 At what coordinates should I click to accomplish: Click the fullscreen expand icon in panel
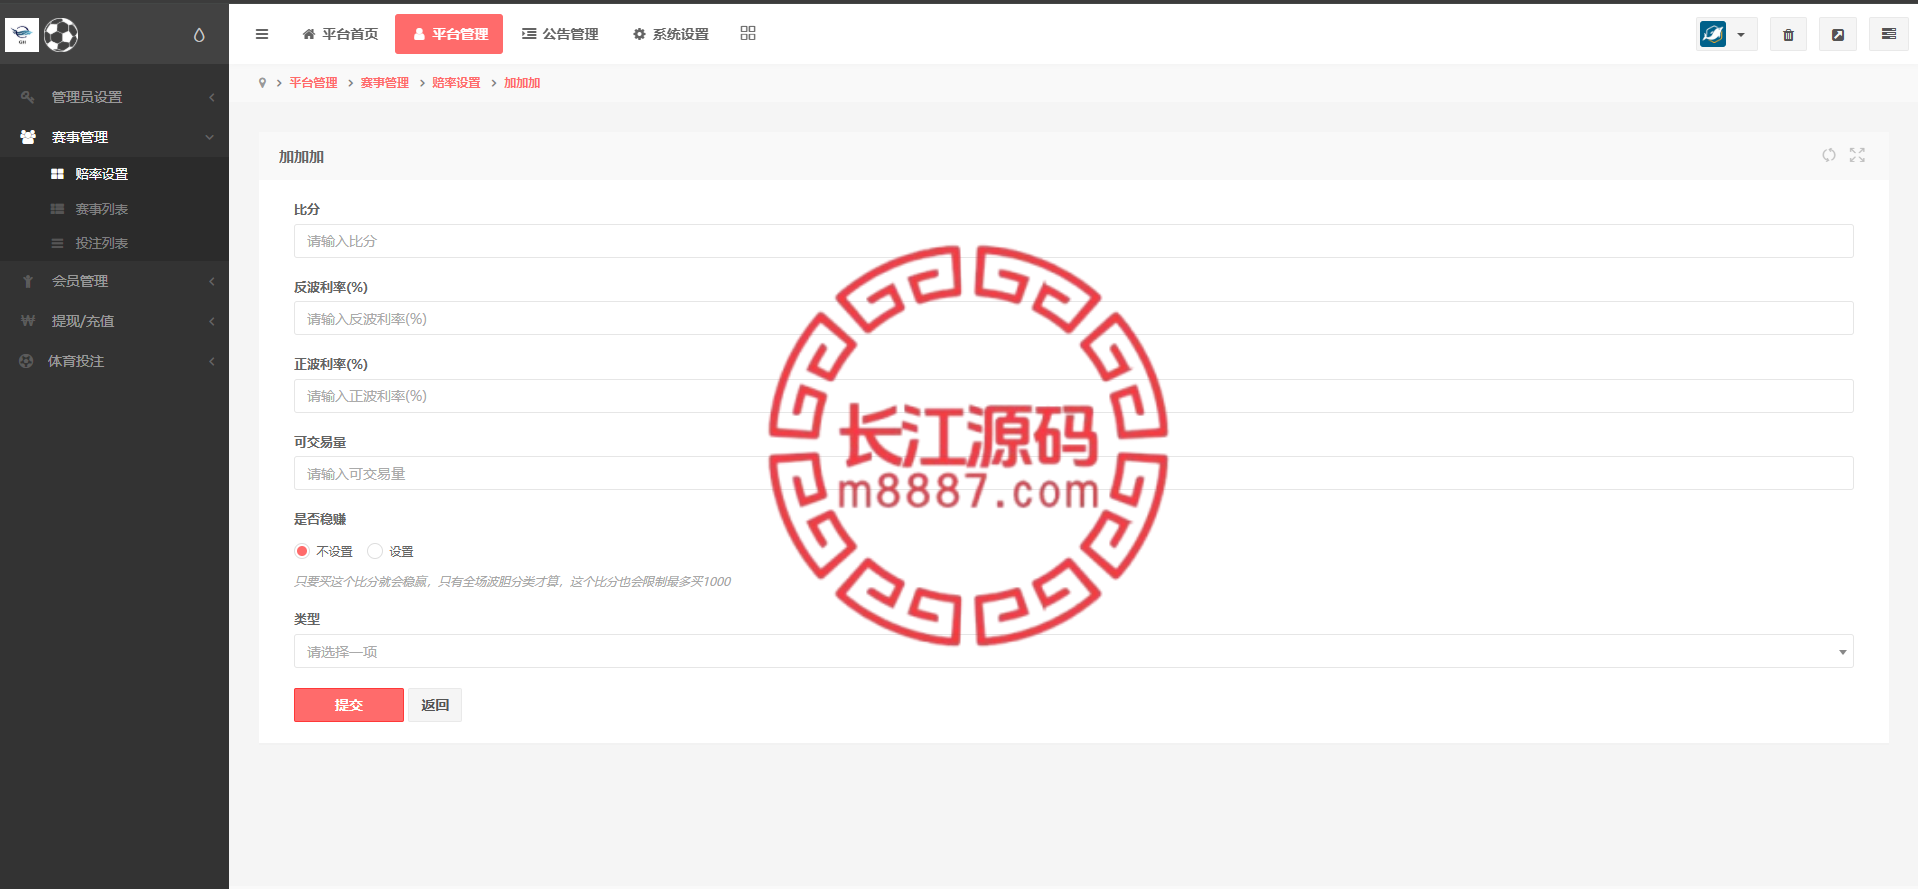pos(1857,155)
